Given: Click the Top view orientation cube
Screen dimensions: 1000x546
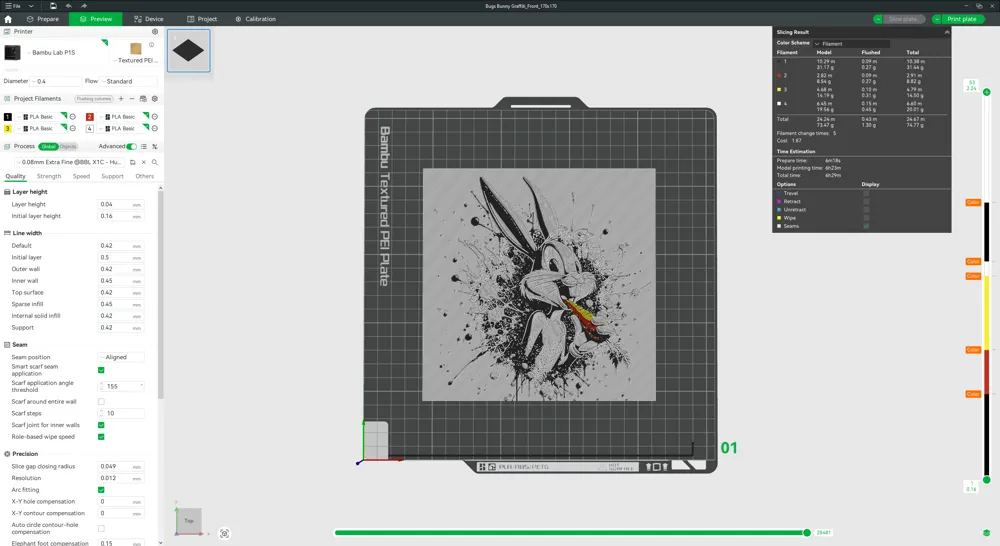Looking at the screenshot, I should (189, 521).
